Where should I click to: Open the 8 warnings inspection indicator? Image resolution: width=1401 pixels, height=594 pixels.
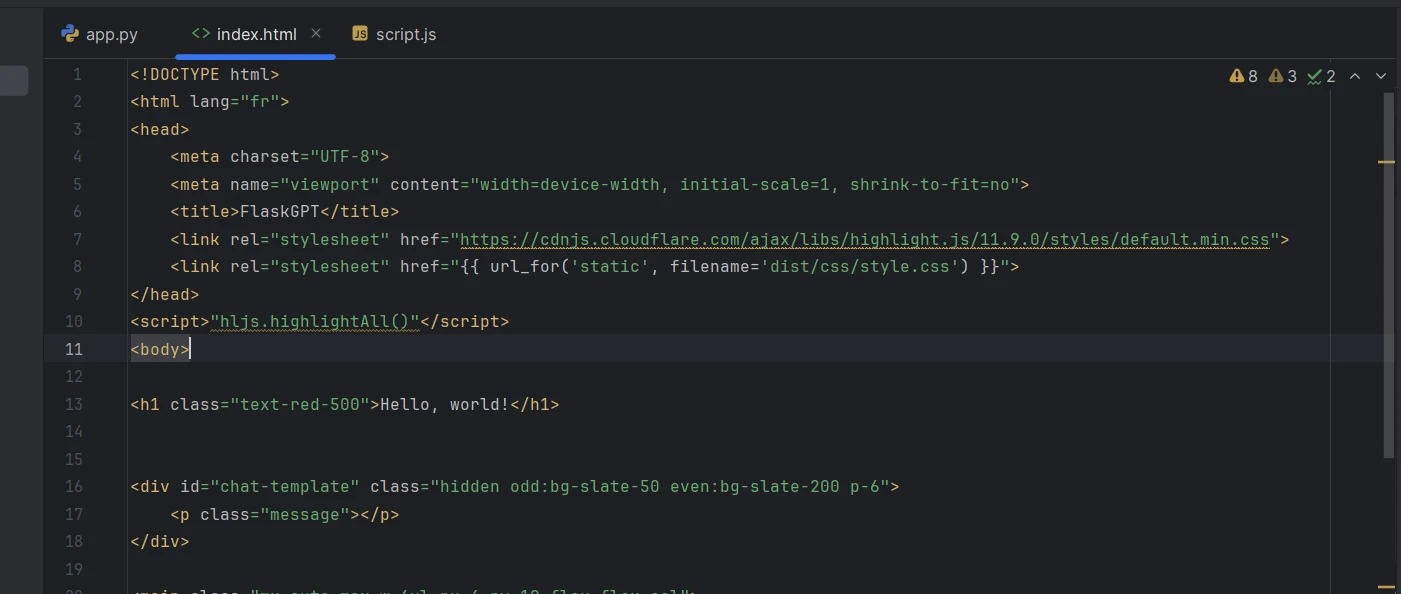1243,76
